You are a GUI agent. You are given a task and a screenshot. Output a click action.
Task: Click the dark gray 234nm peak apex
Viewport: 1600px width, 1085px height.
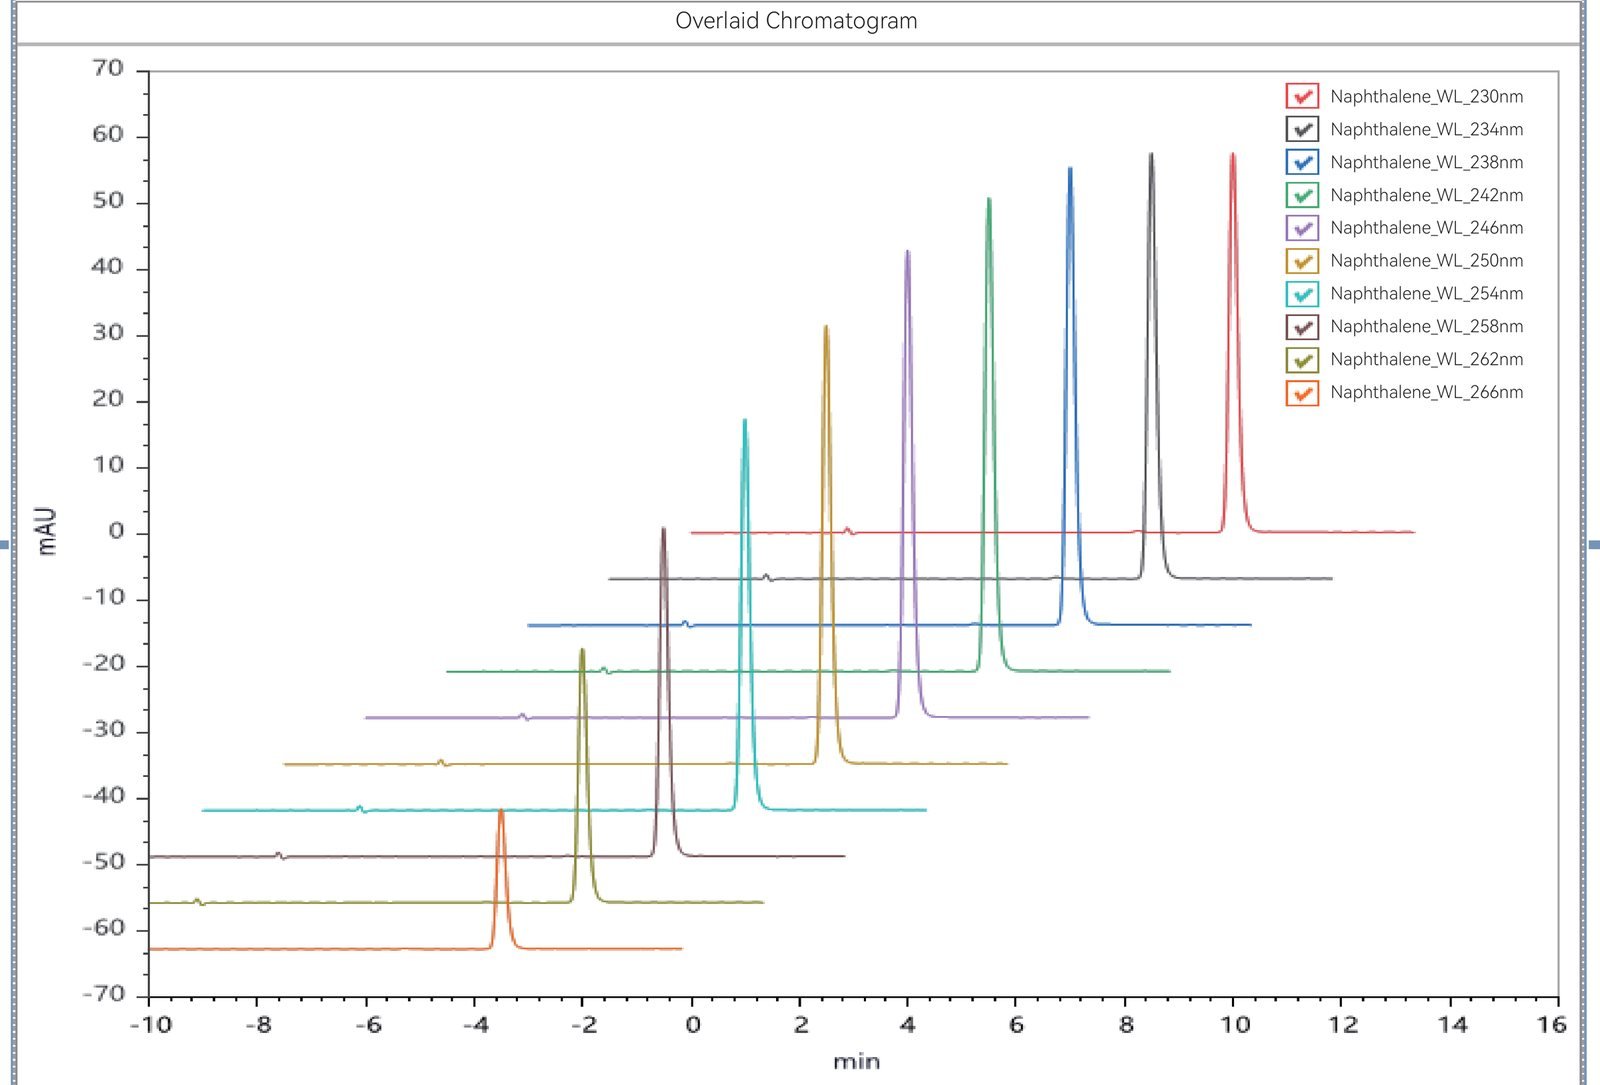[1151, 154]
